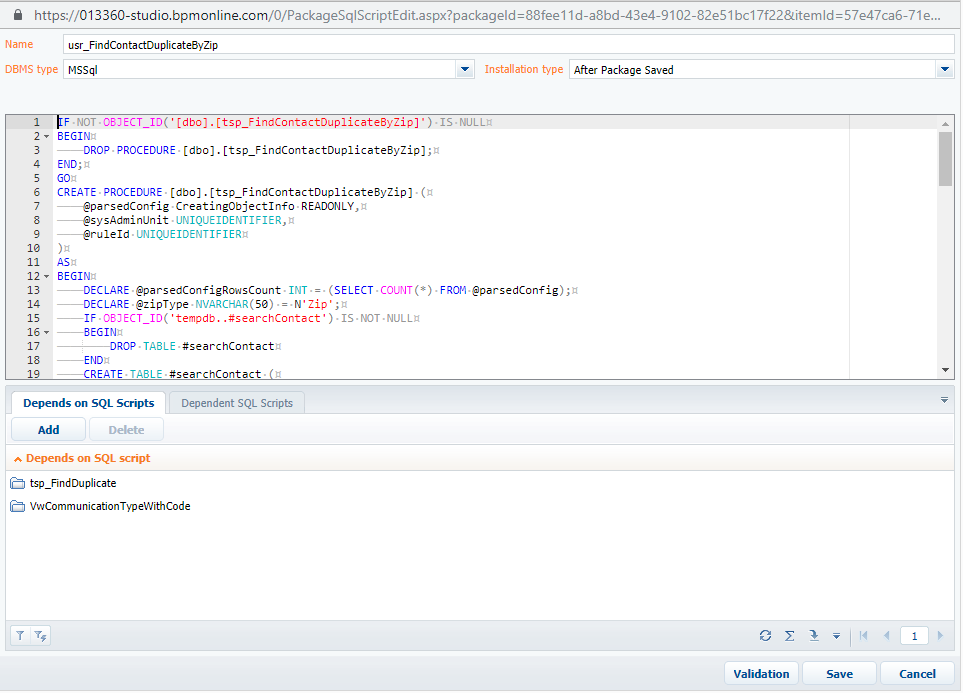Image resolution: width=963 pixels, height=693 pixels.
Task: Click the export download arrow icon
Action: tap(814, 636)
